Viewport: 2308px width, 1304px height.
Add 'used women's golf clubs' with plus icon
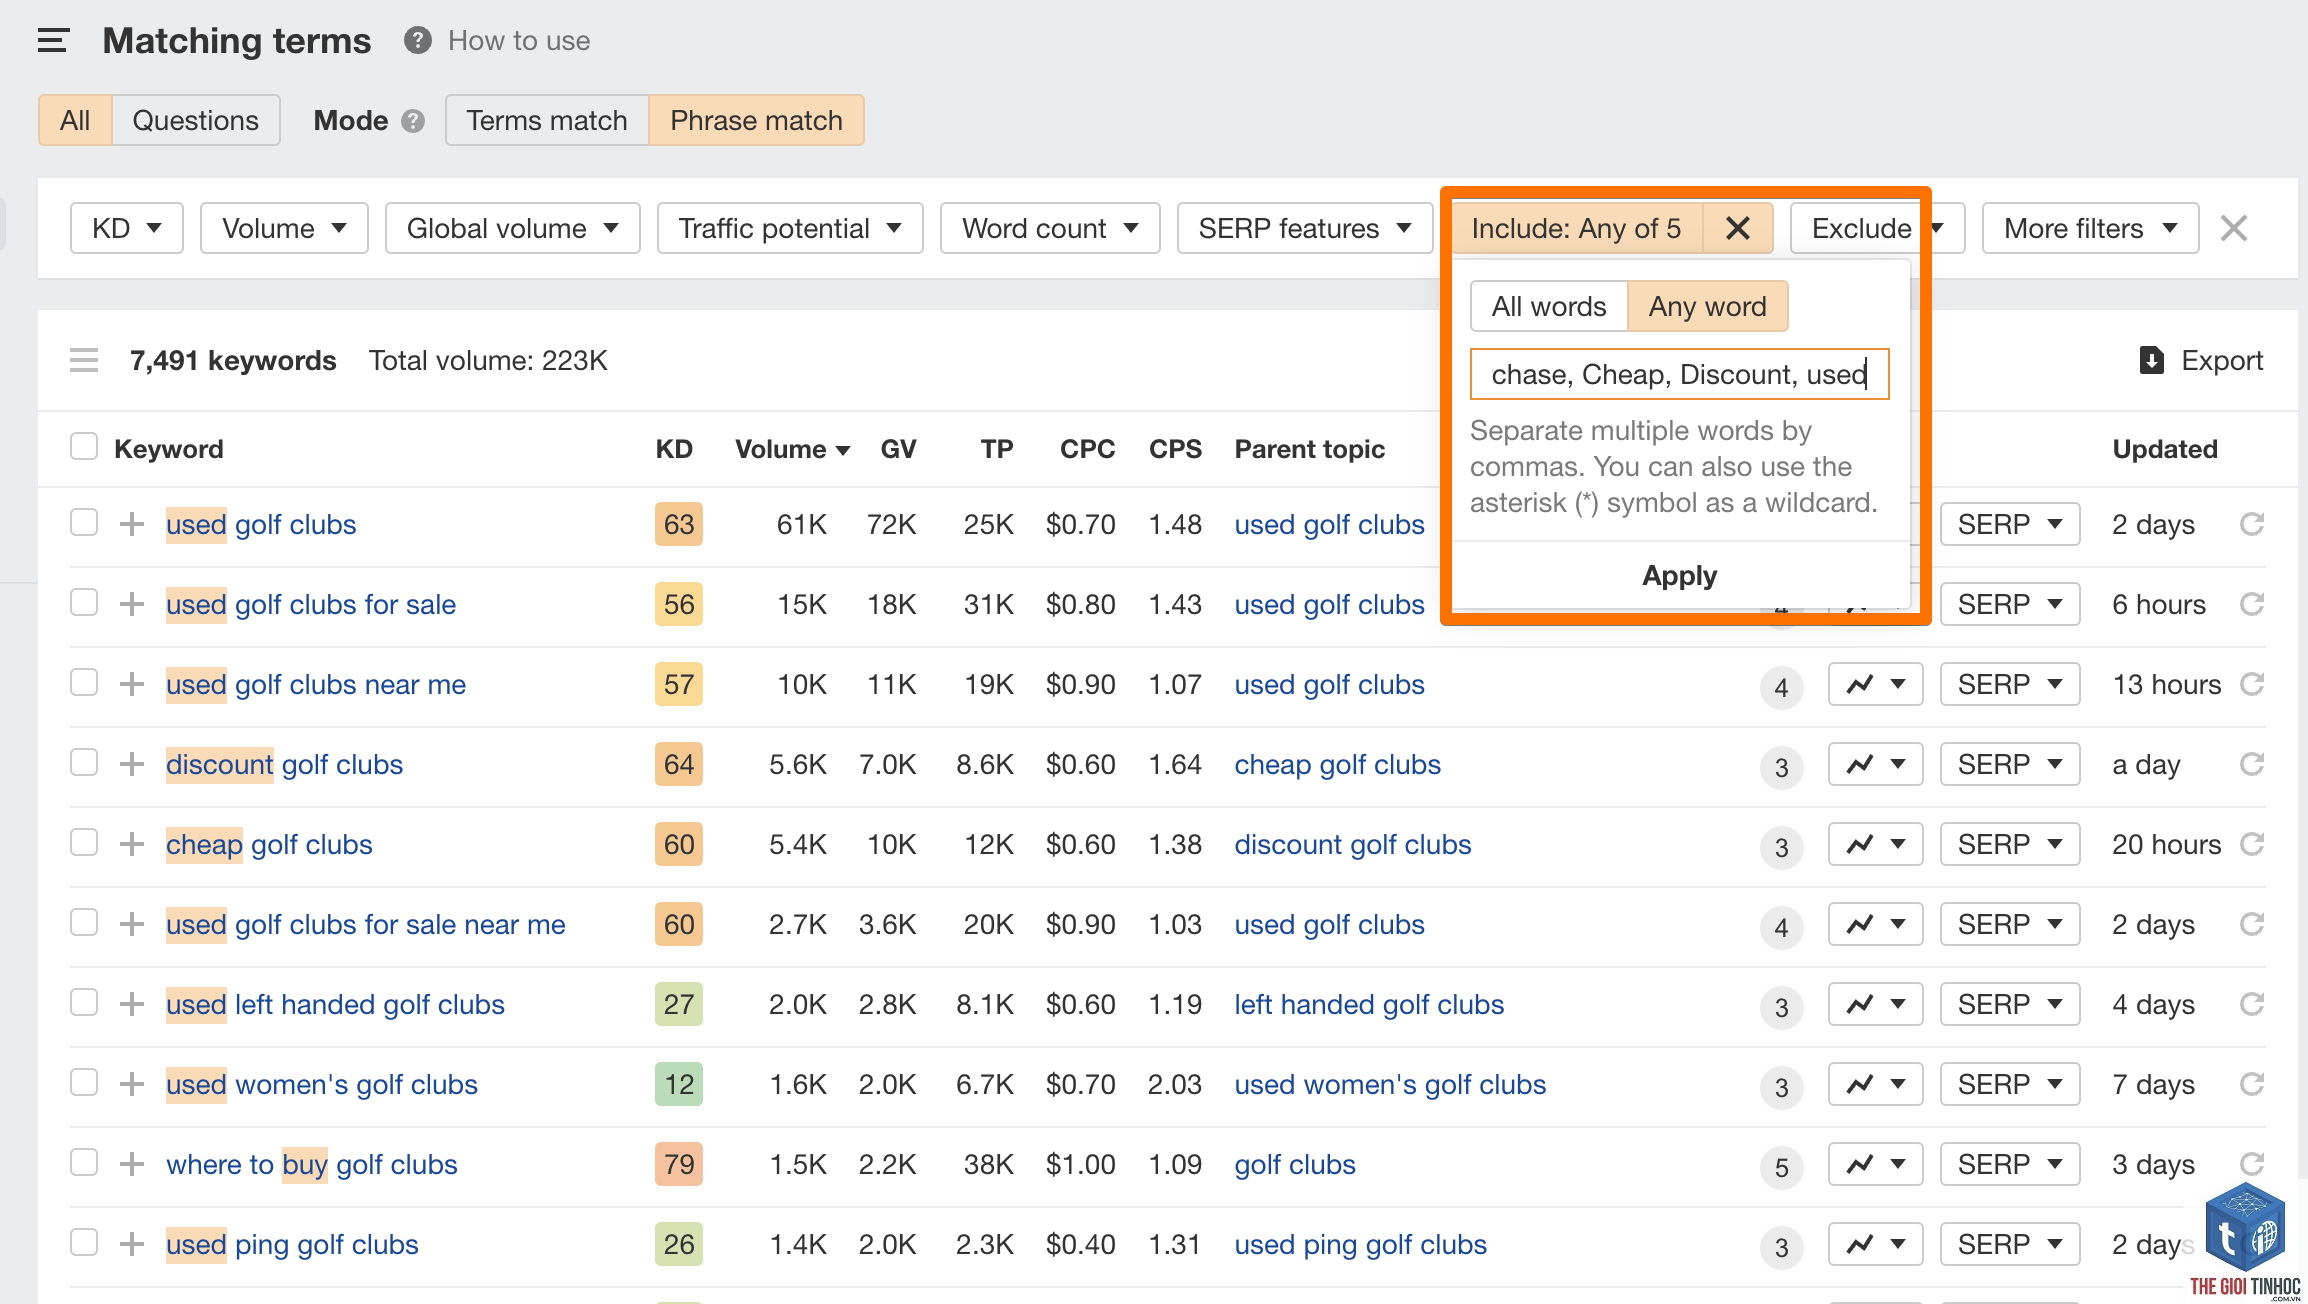[x=132, y=1084]
